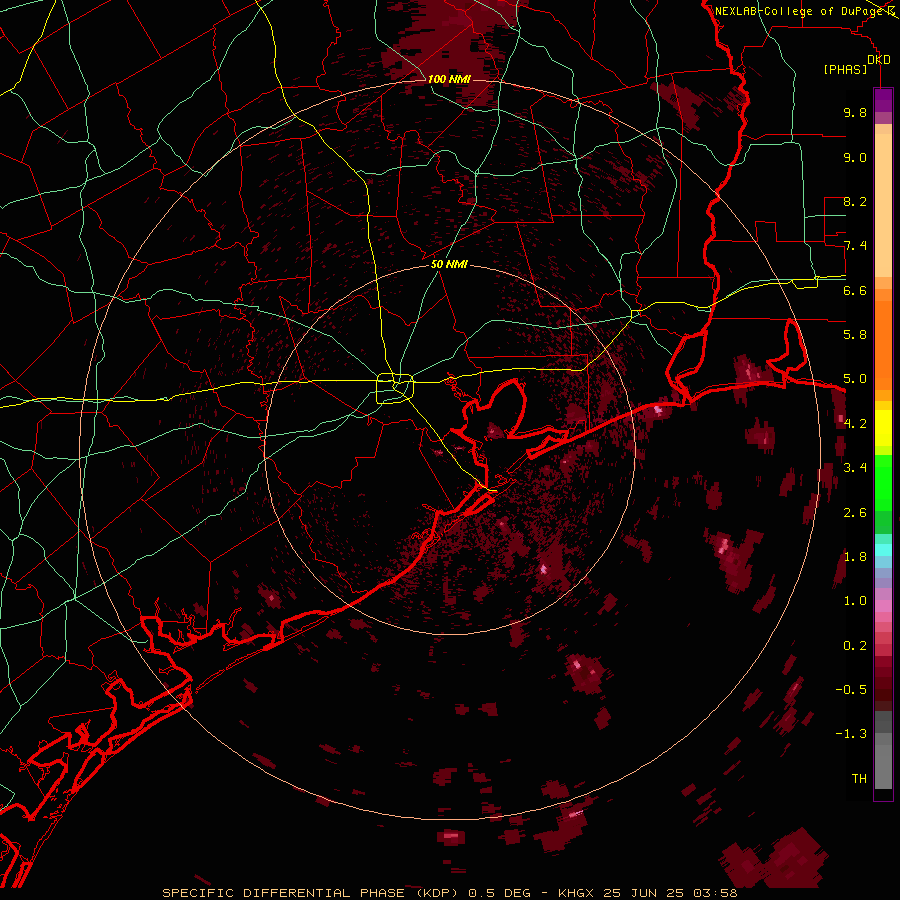Click the 25 JUN 25 03:58 timestamp
Viewport: 900px width, 900px height.
[670, 893]
